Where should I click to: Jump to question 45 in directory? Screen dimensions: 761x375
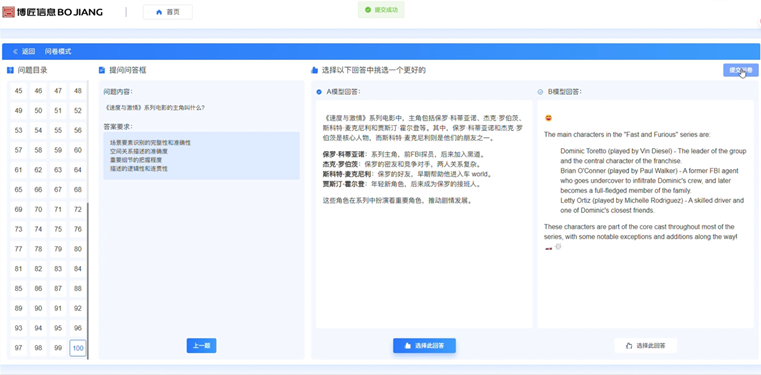click(18, 91)
